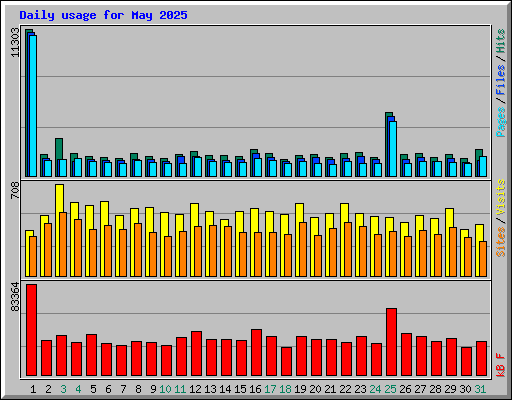Click the day 10 orange sites bar
The image size is (512, 400).
click(168, 256)
